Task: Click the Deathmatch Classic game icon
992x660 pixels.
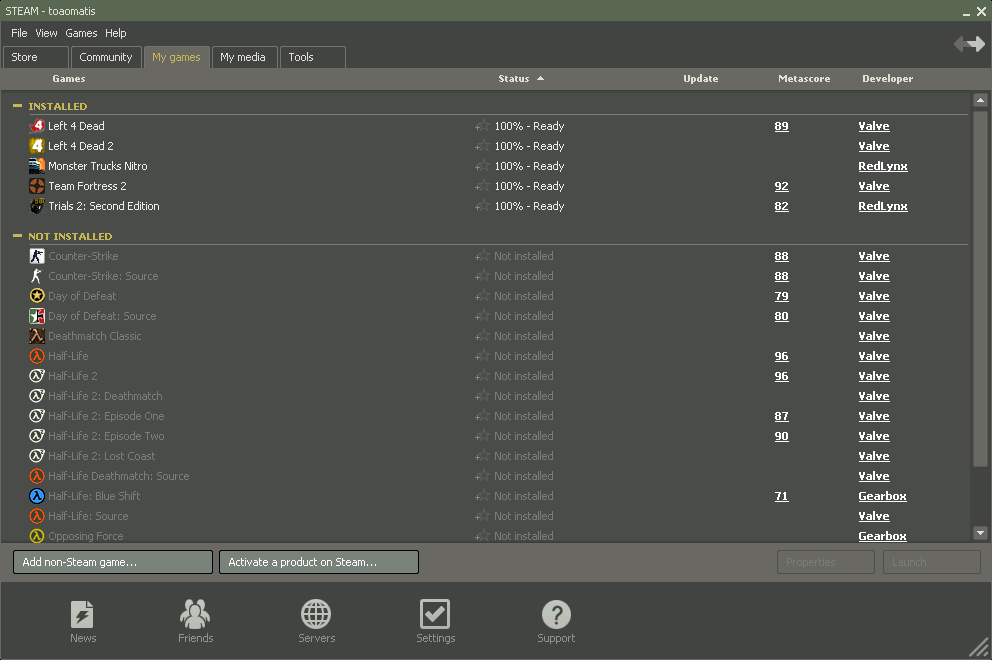Action: 37,336
